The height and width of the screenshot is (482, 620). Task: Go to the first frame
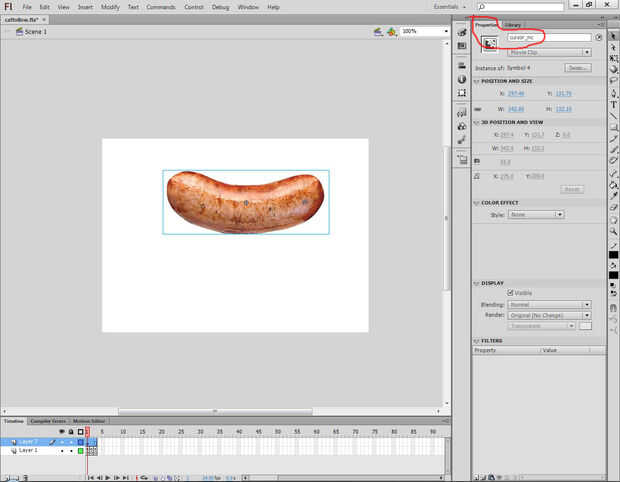[91, 478]
